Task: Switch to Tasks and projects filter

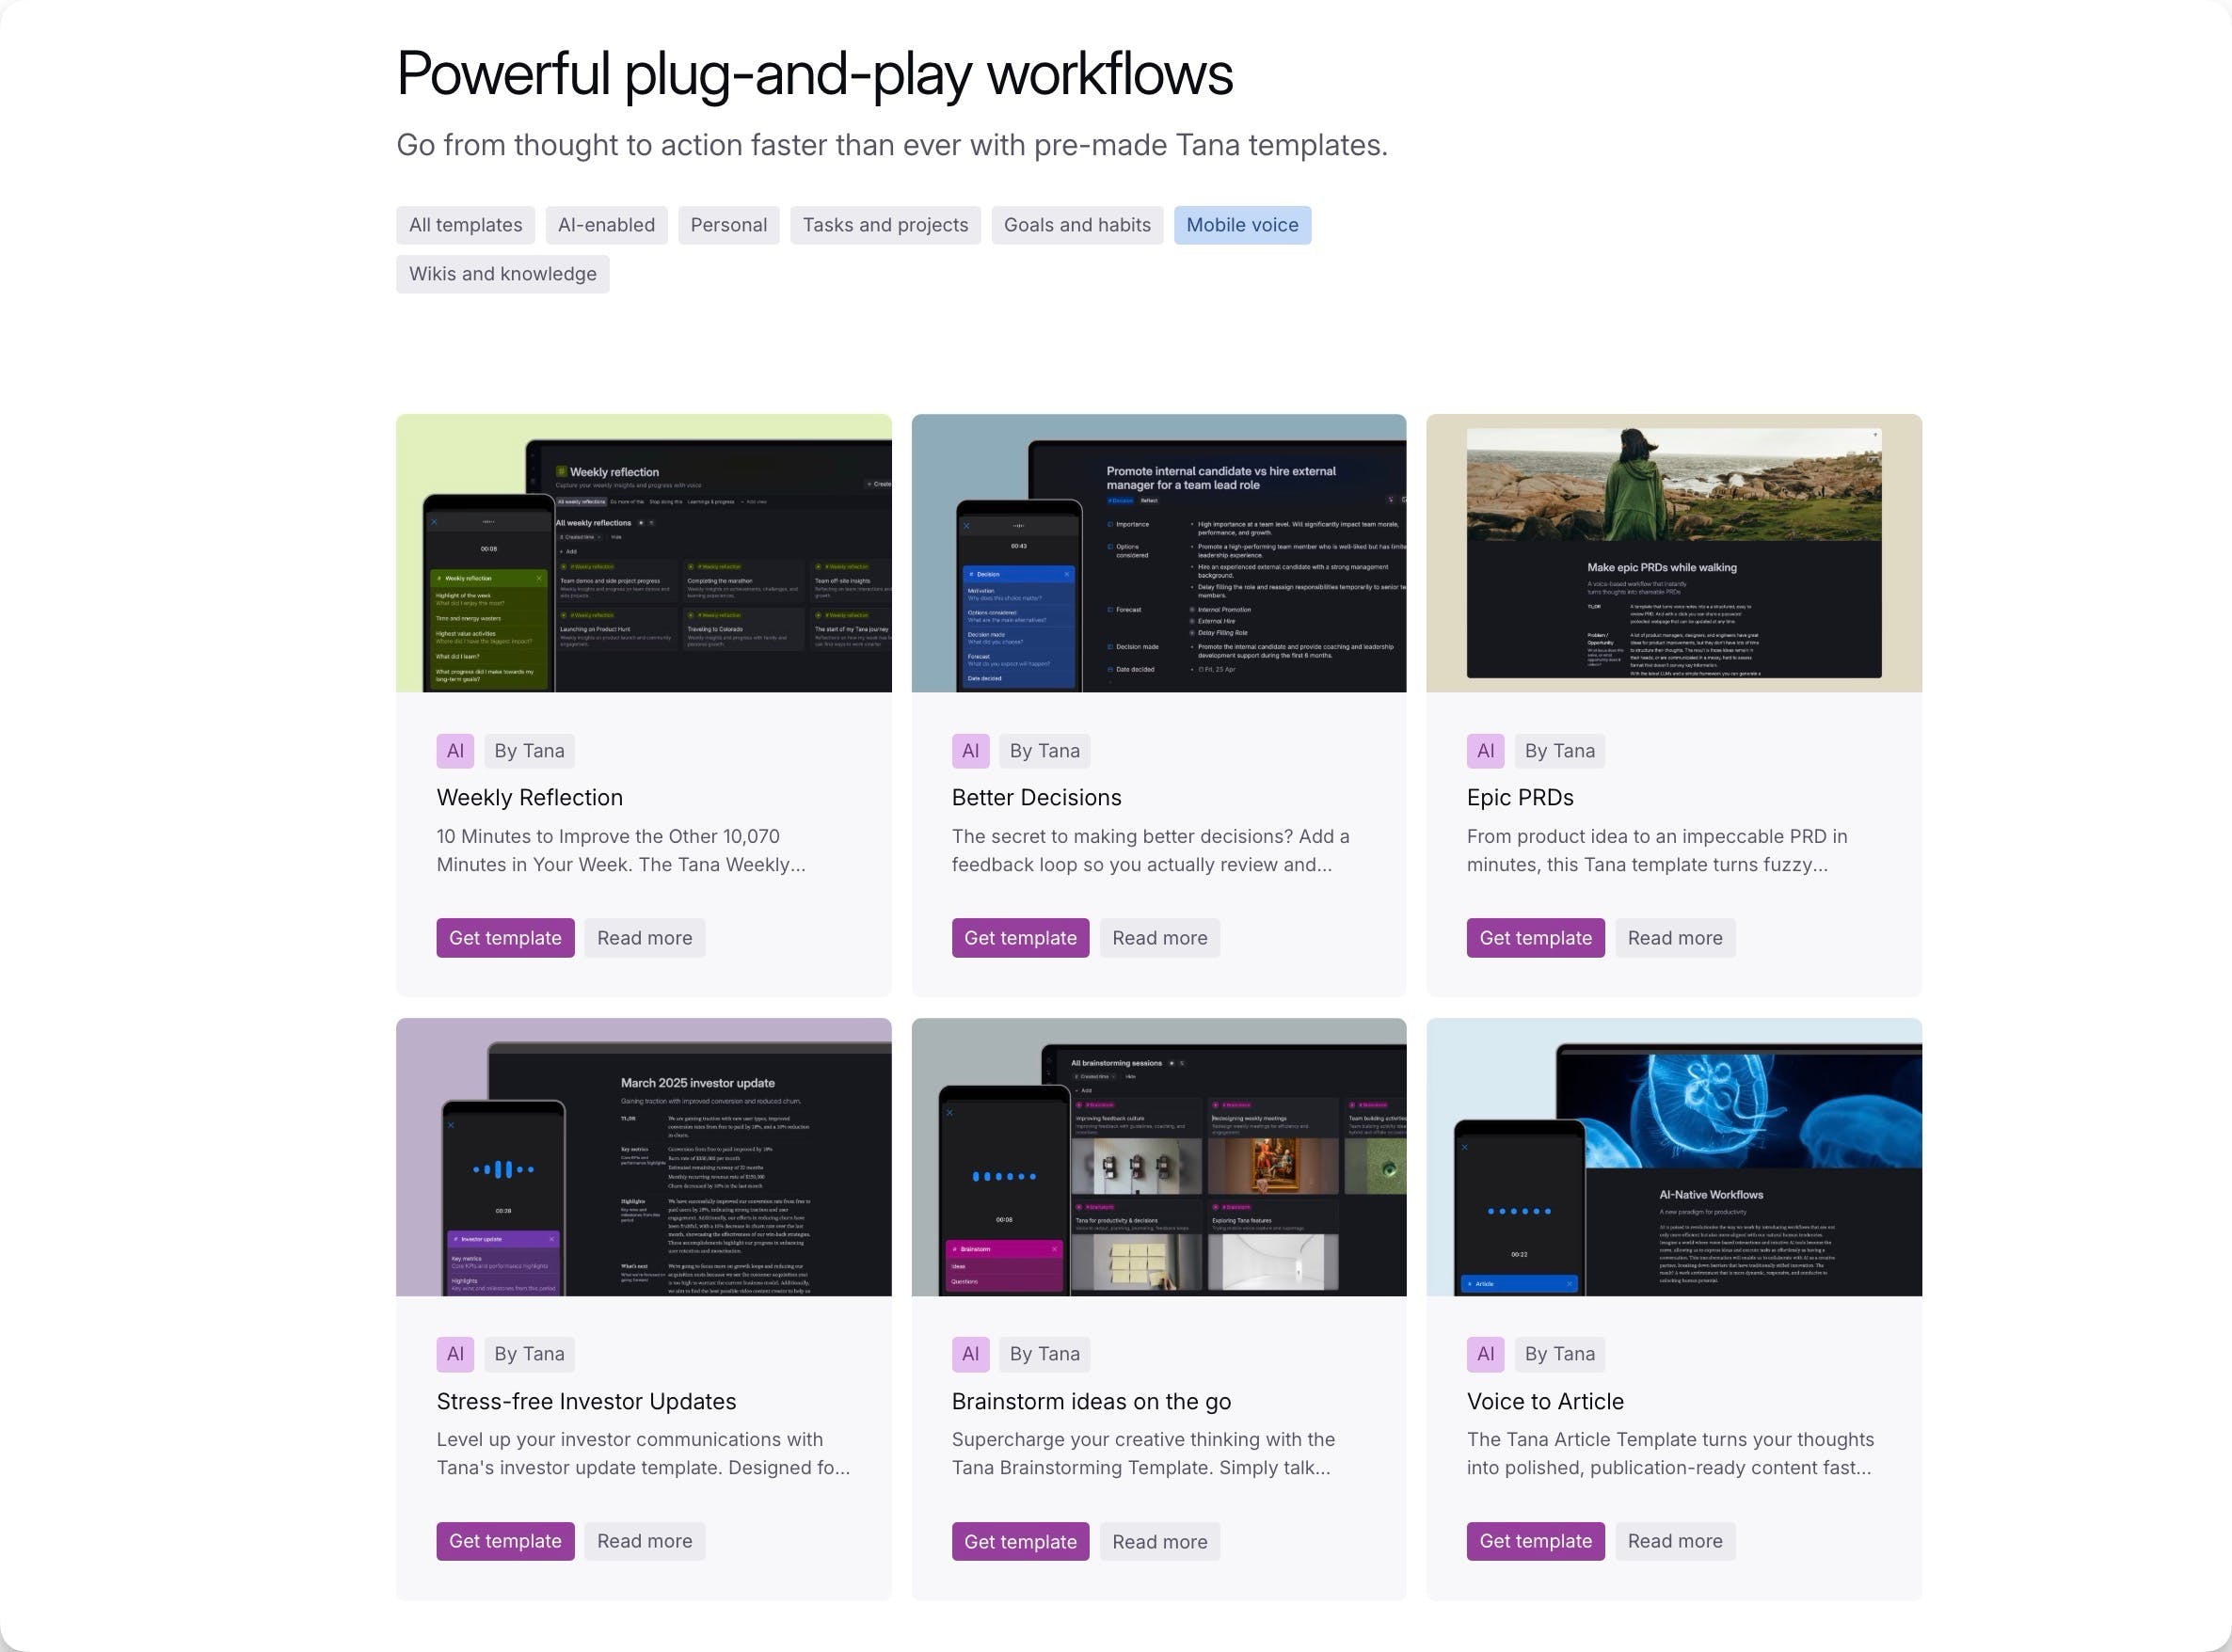Action: point(885,225)
